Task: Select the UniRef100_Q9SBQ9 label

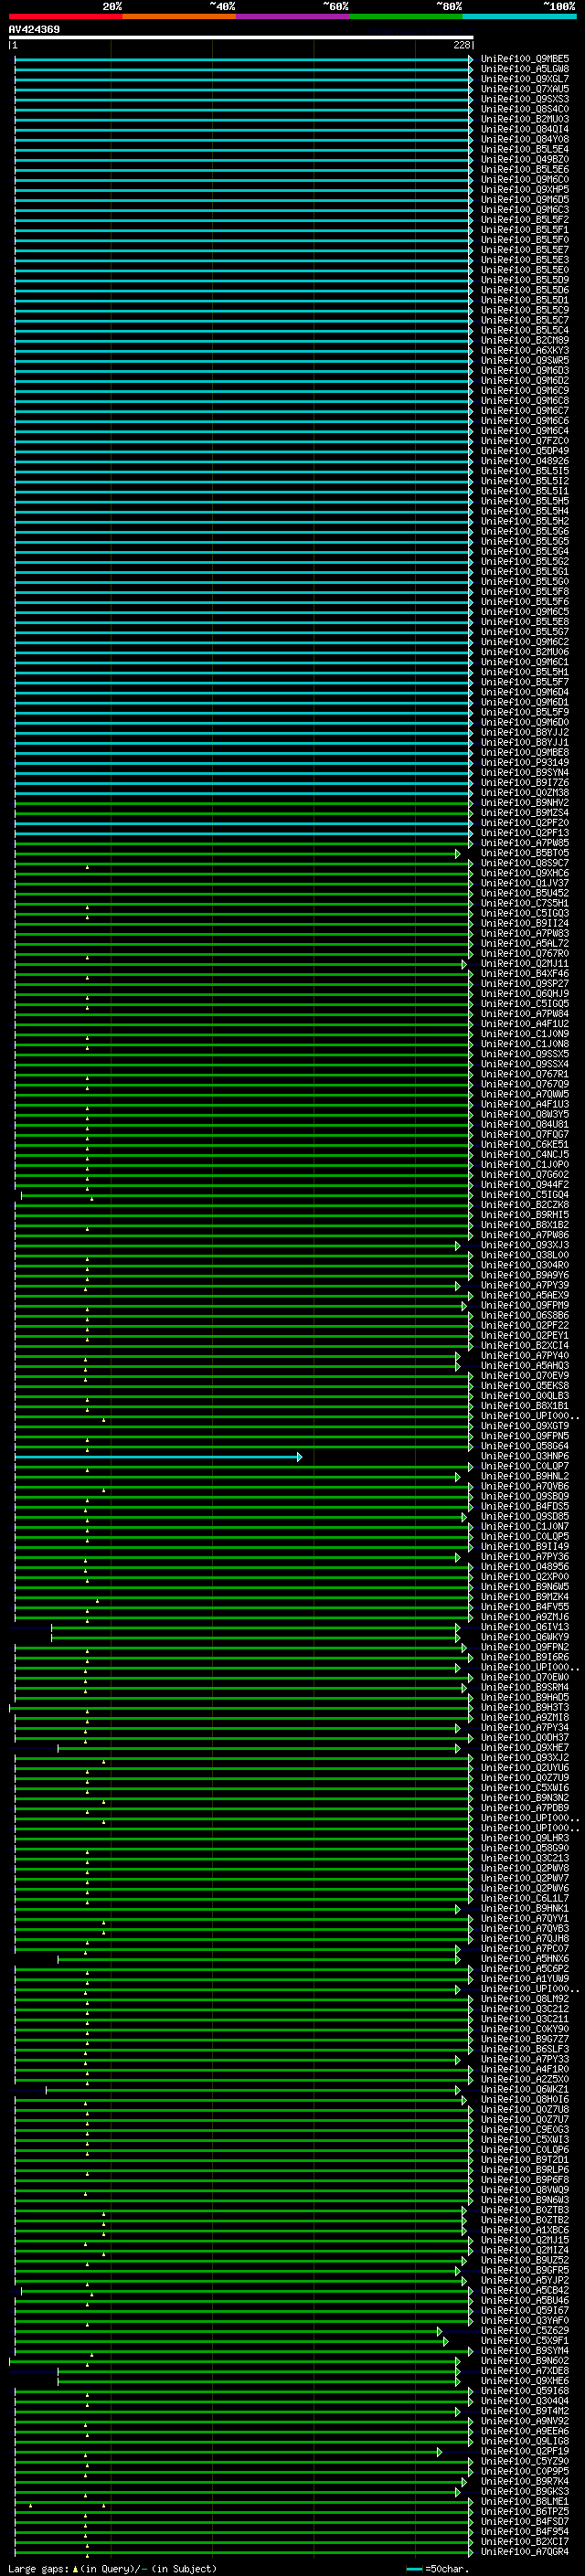Action: (x=525, y=1496)
